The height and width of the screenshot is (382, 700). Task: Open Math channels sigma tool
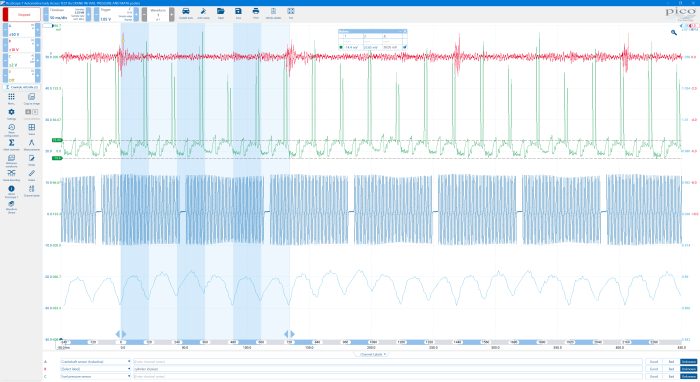(x=11, y=144)
